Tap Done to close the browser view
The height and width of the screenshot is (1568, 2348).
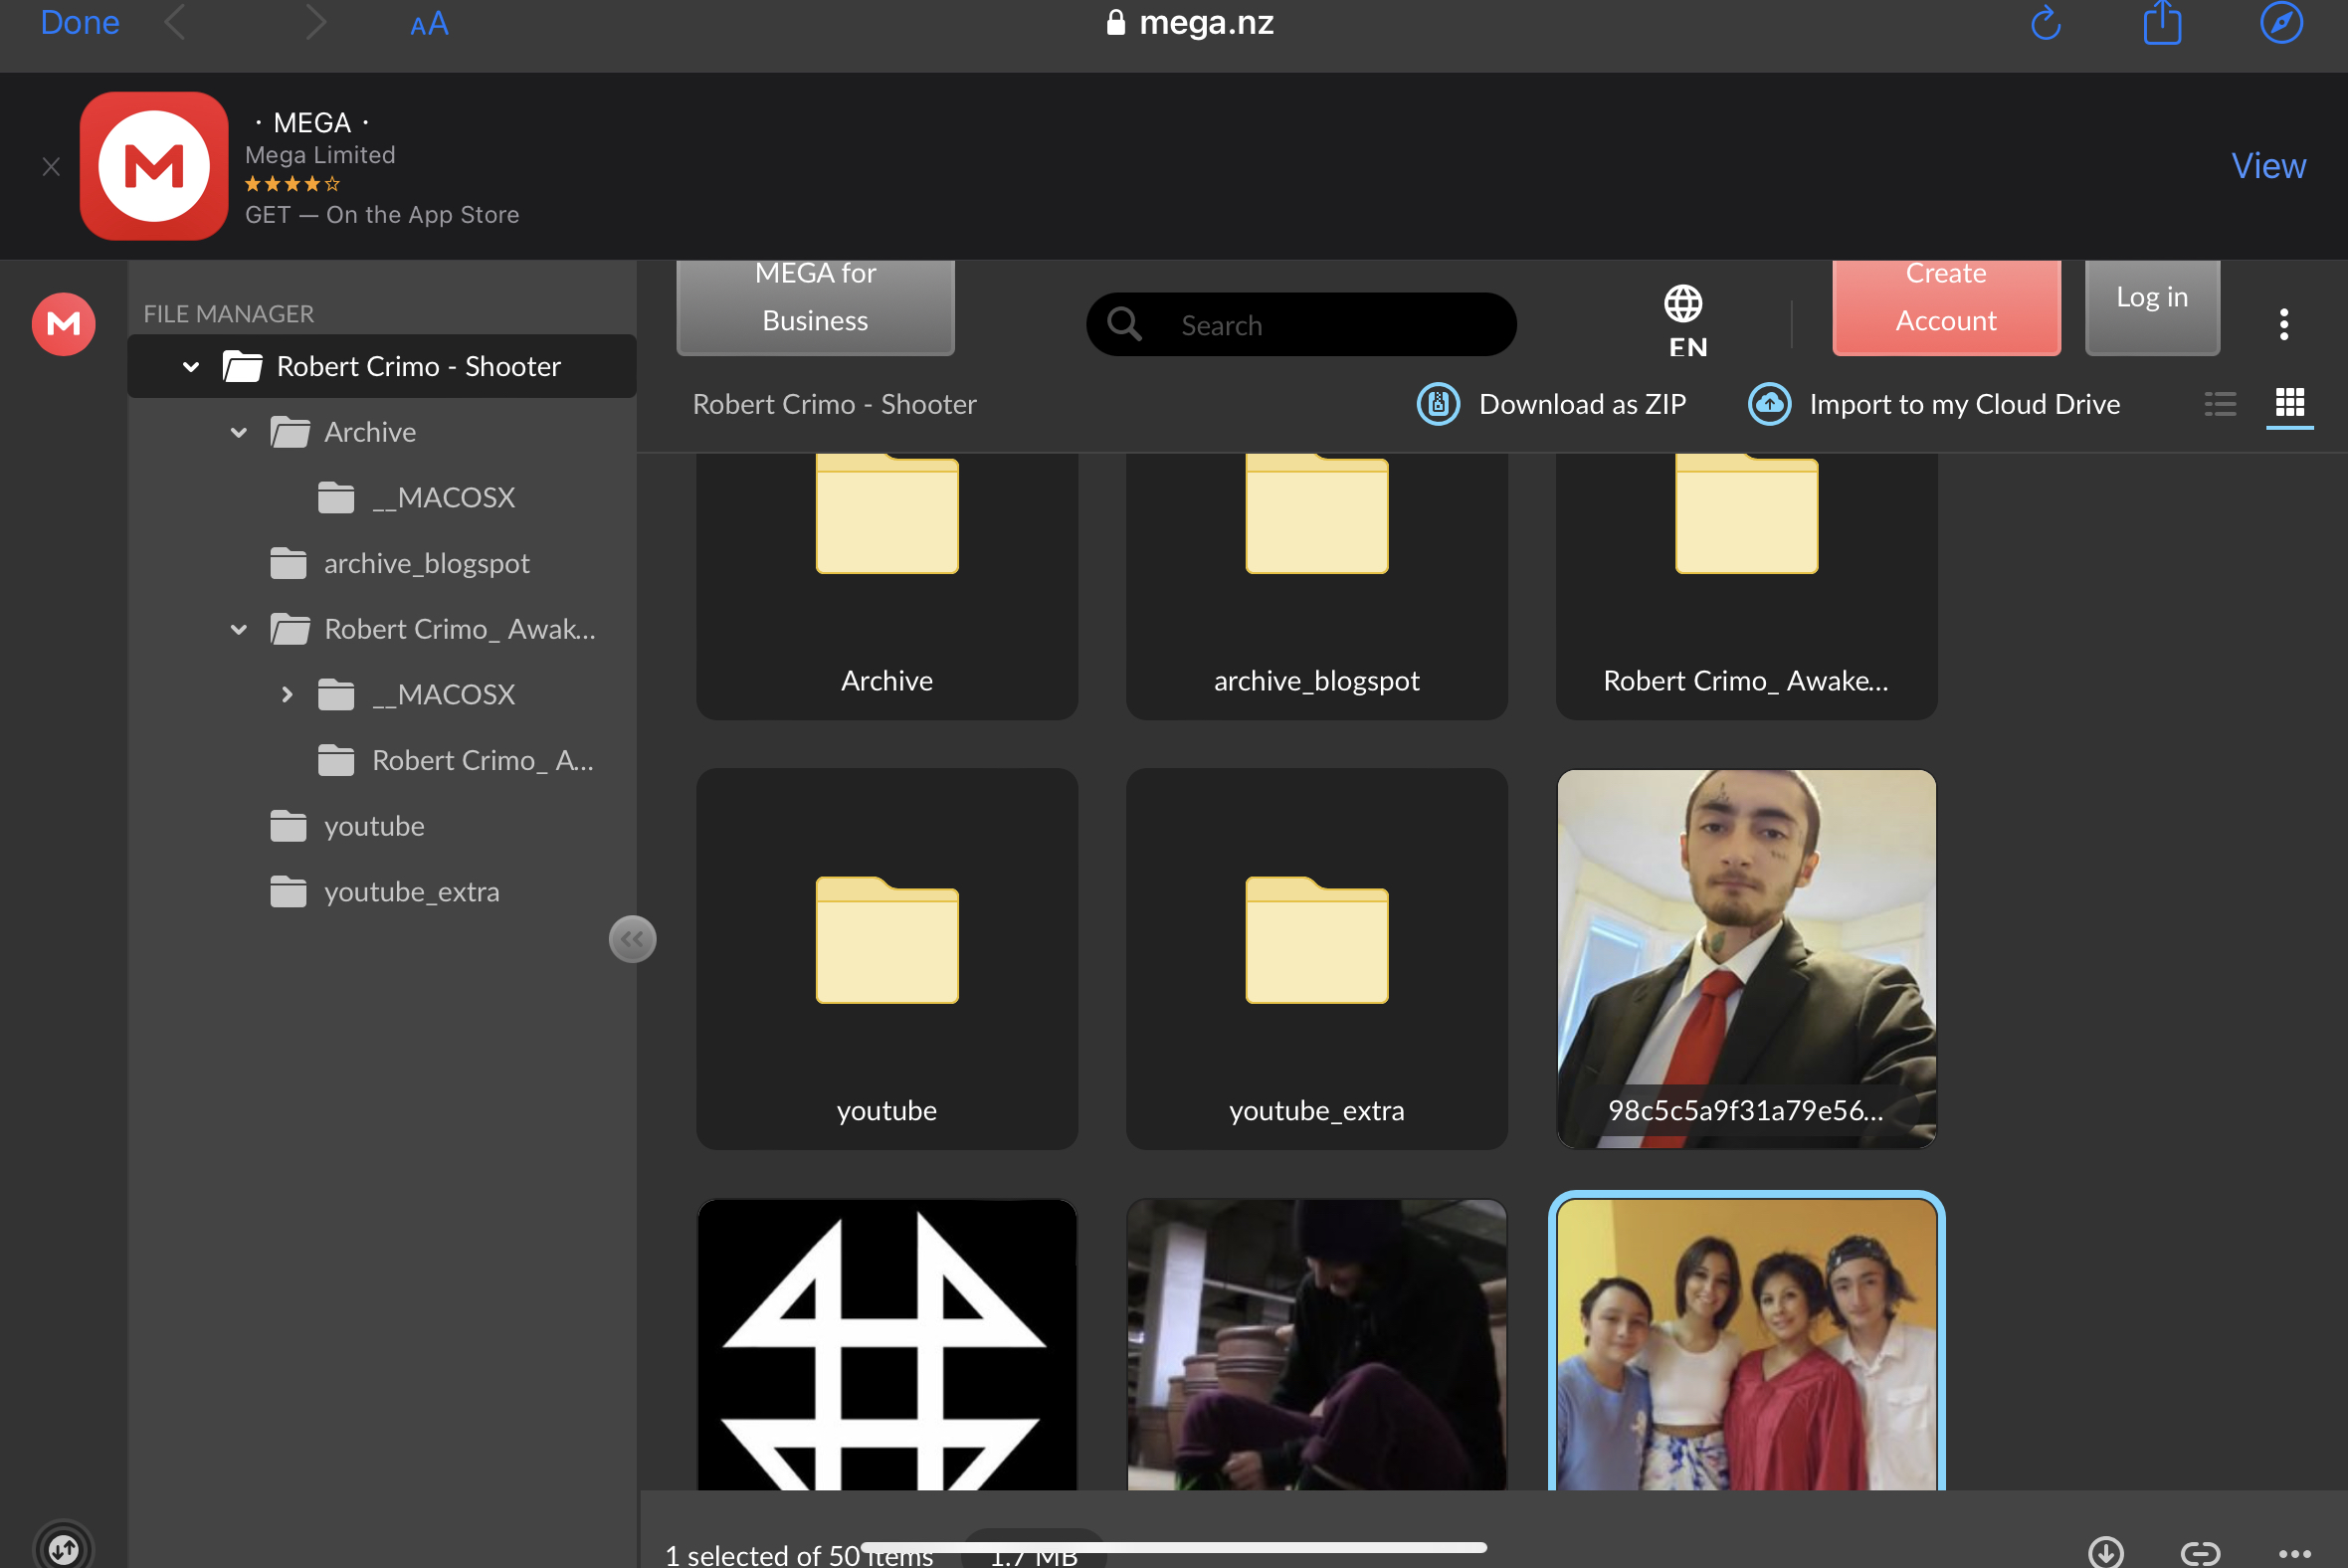[79, 22]
